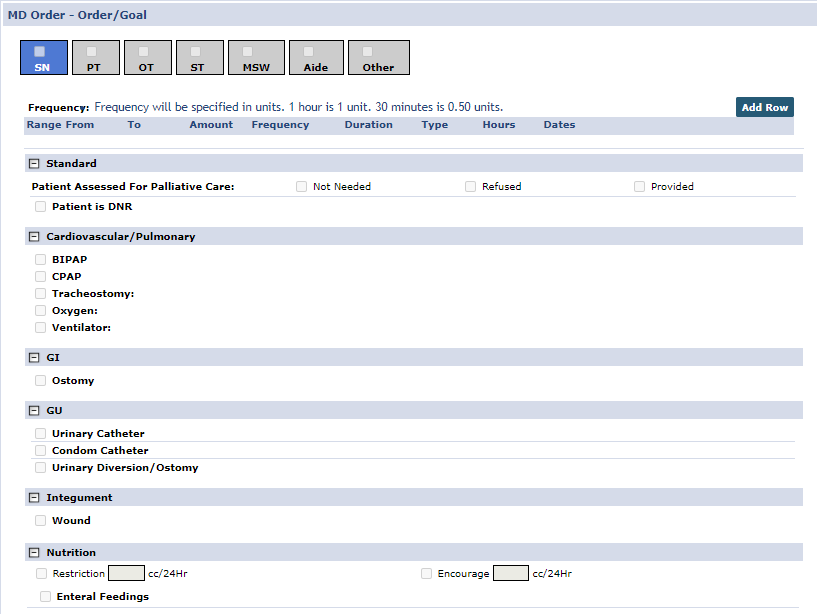Mark Patient is DNR

point(40,206)
